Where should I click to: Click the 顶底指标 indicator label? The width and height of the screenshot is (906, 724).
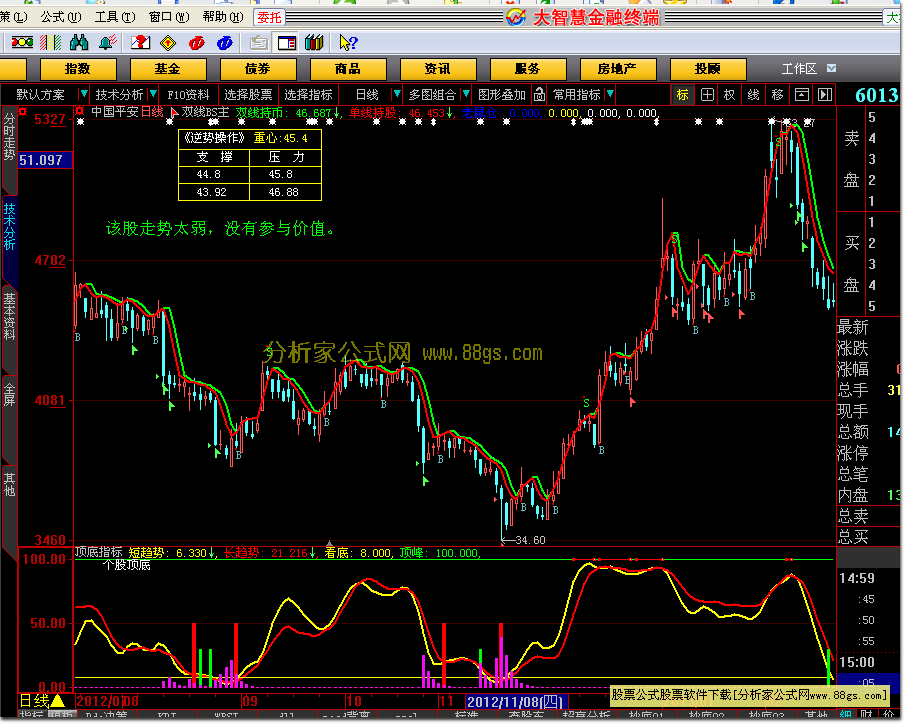click(x=99, y=552)
